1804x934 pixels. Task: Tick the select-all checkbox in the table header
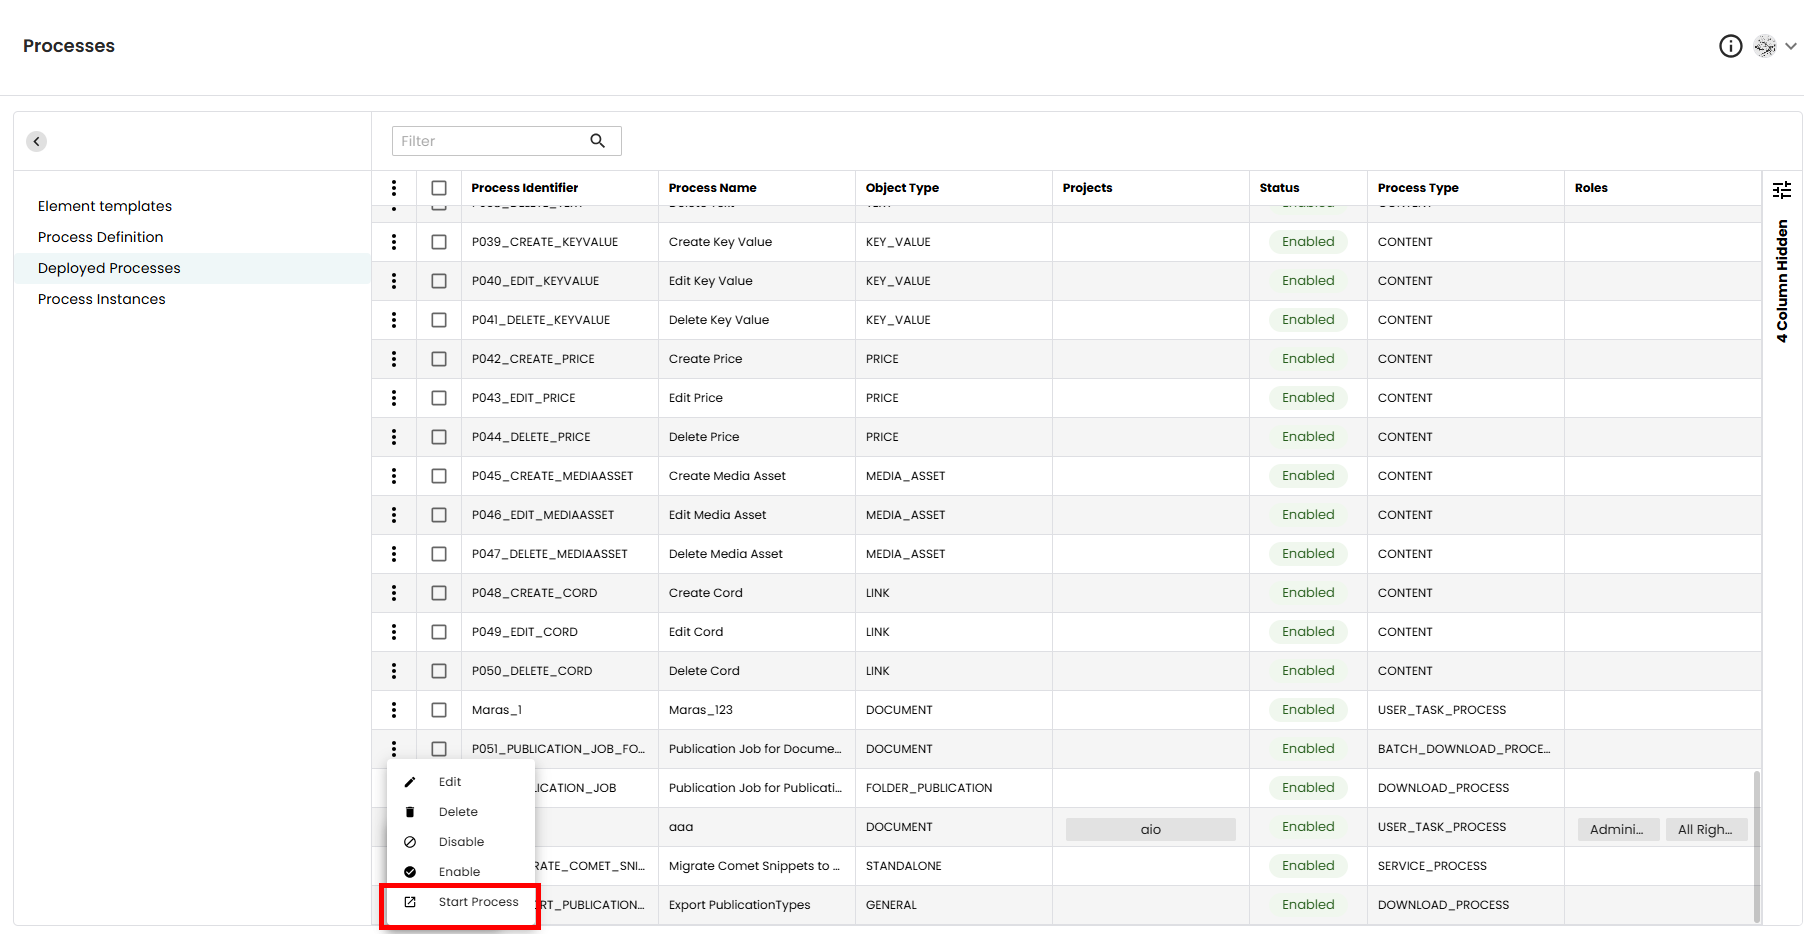439,188
